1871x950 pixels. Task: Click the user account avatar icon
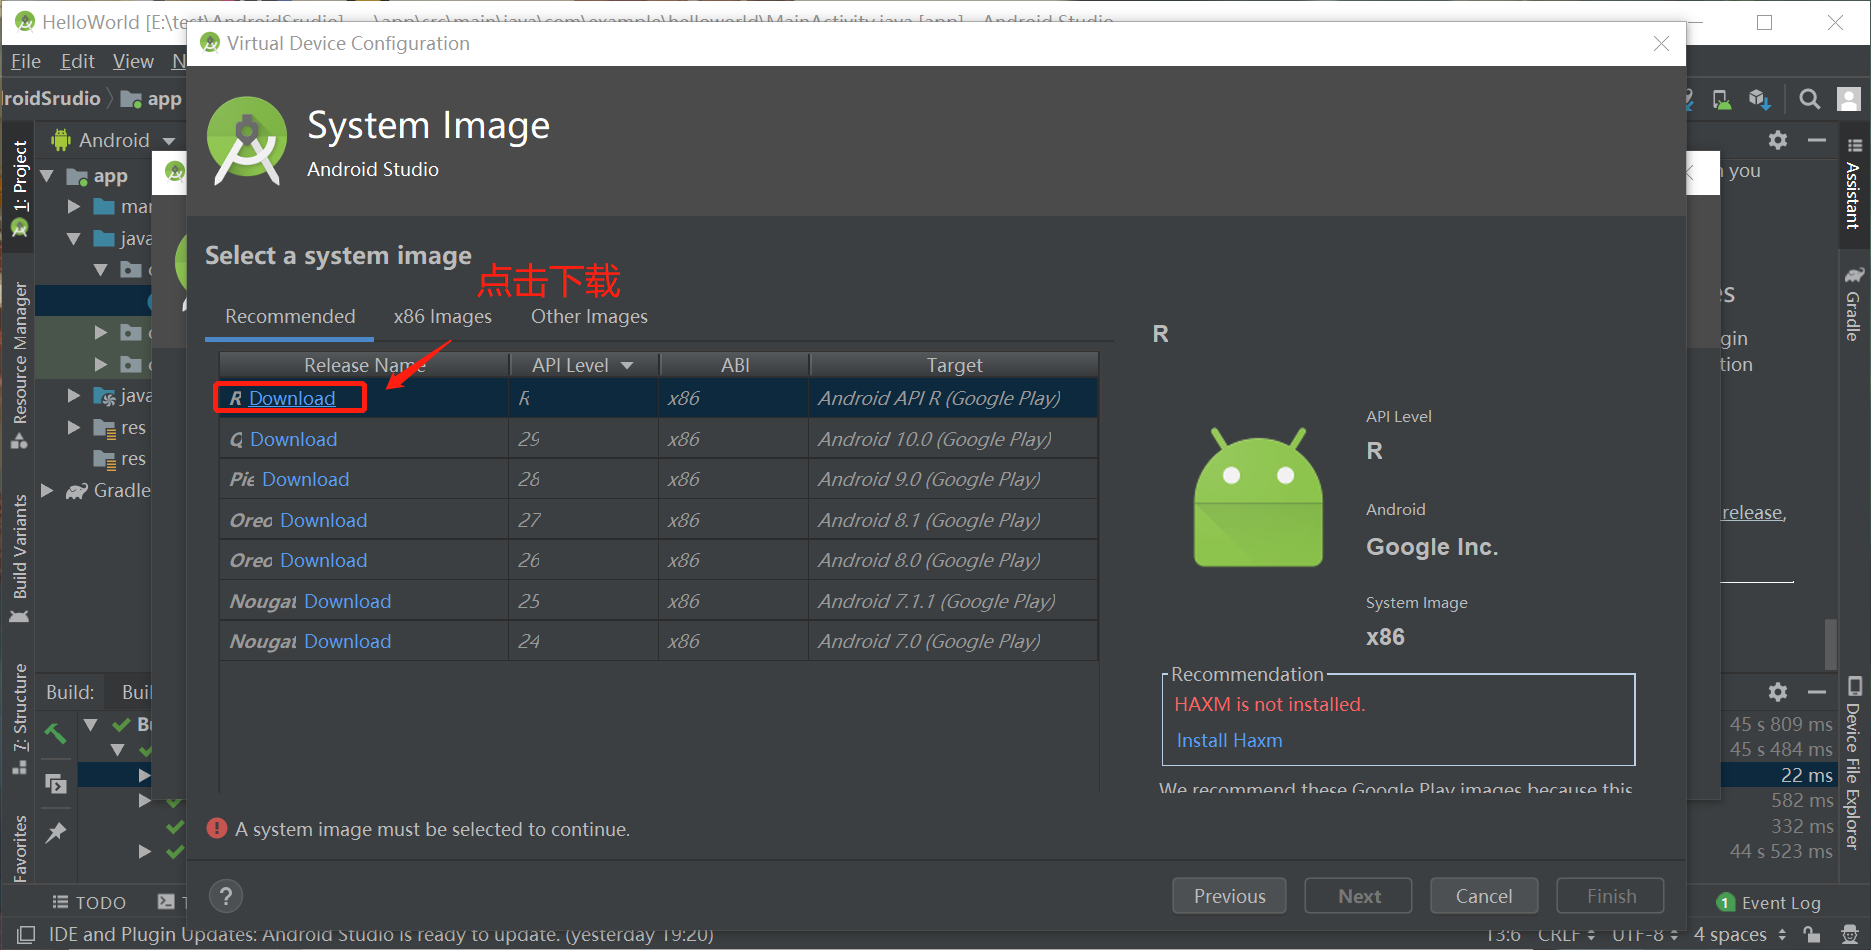pyautogui.click(x=1849, y=99)
